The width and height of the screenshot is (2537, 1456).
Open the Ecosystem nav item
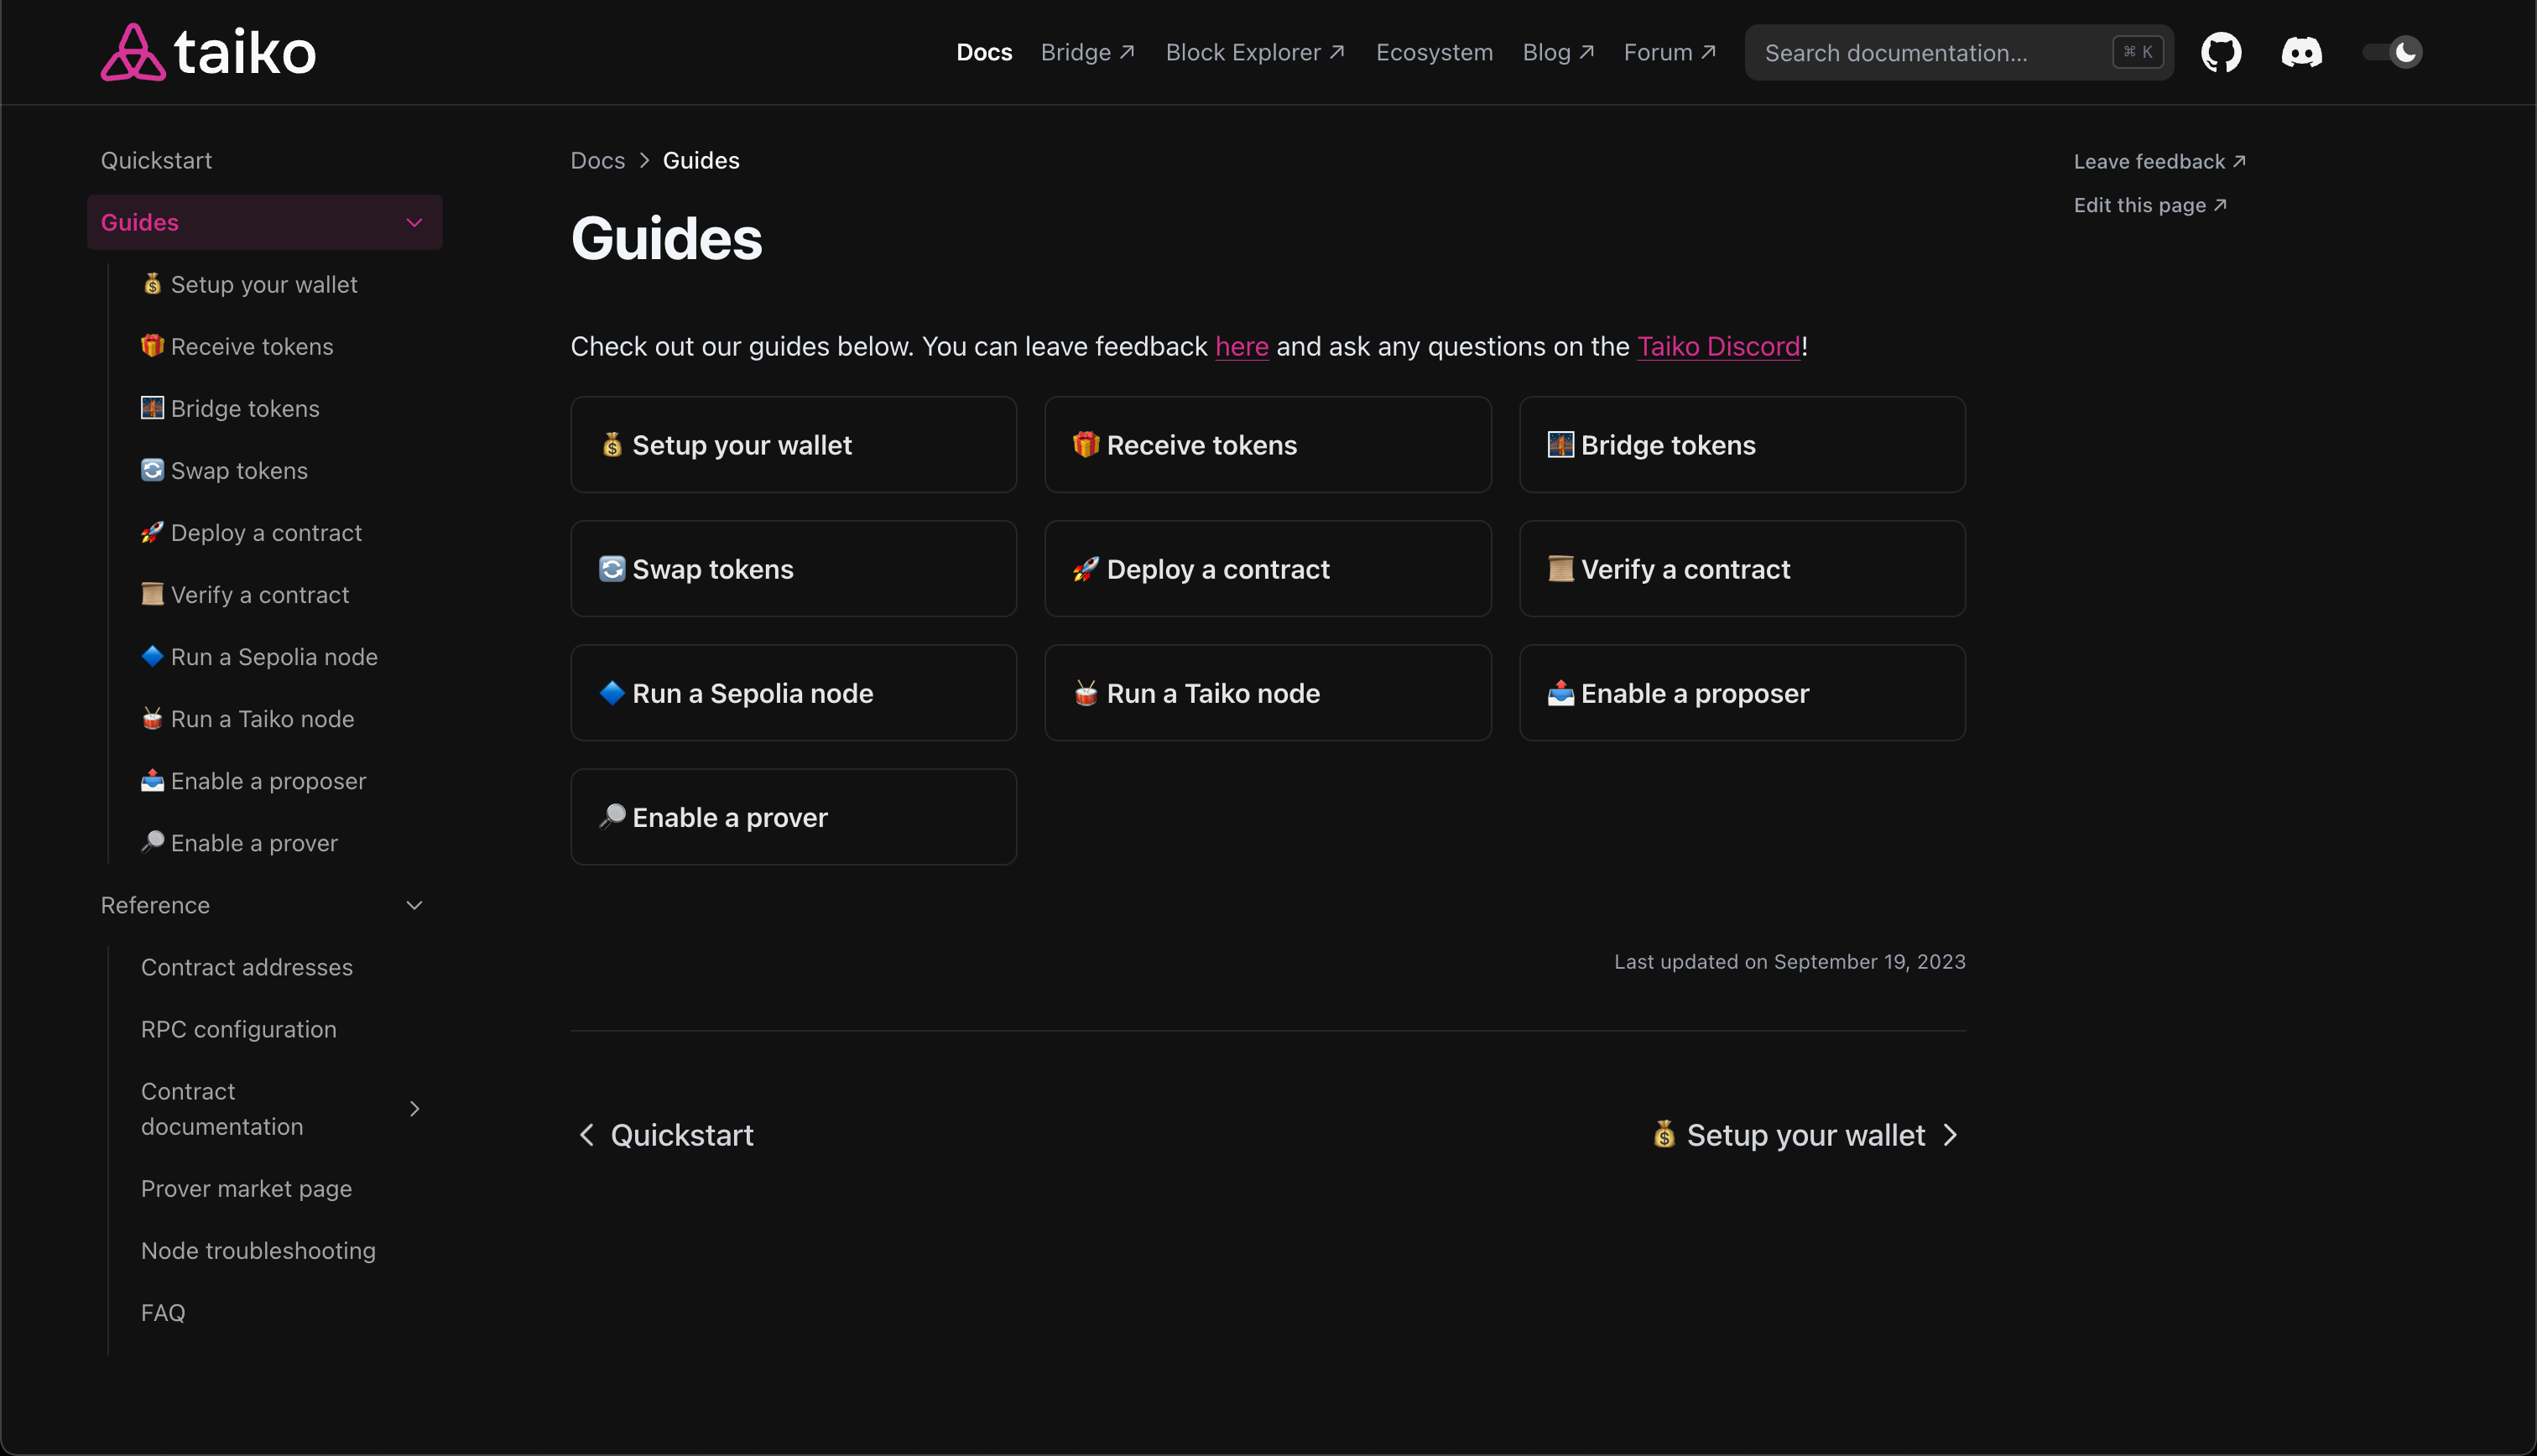1434,52
